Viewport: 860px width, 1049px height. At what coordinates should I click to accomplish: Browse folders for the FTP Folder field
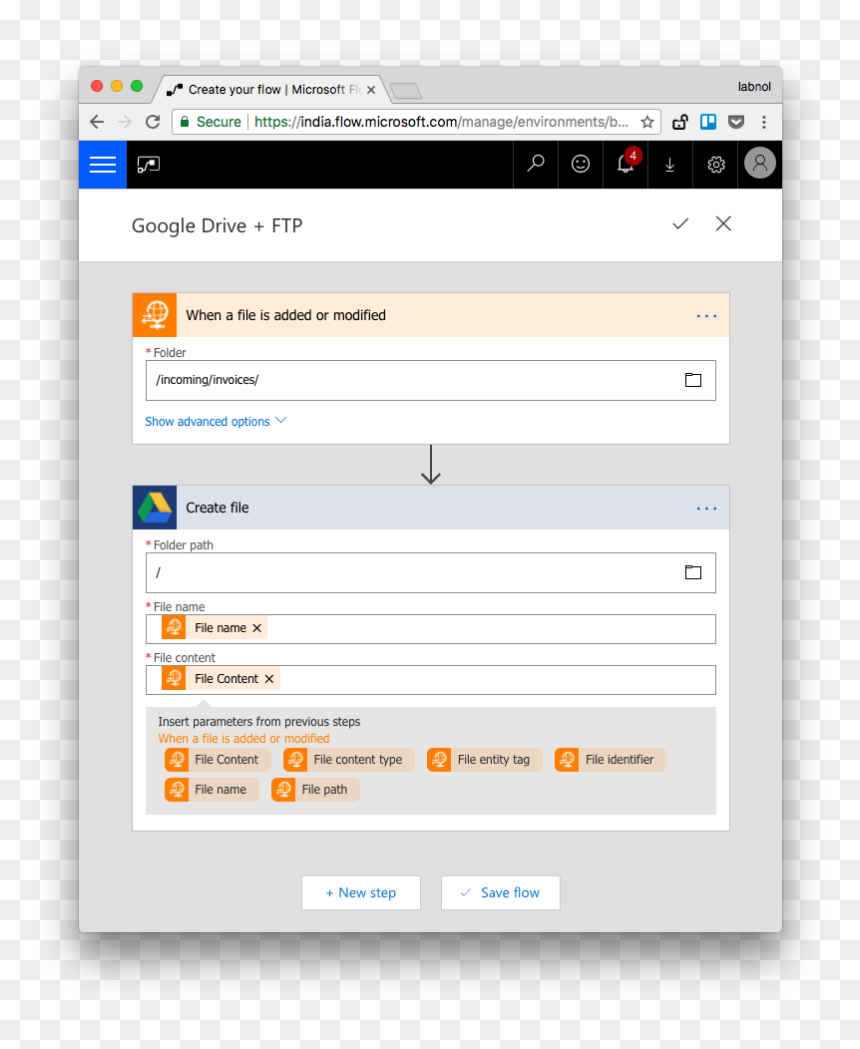[x=693, y=380]
